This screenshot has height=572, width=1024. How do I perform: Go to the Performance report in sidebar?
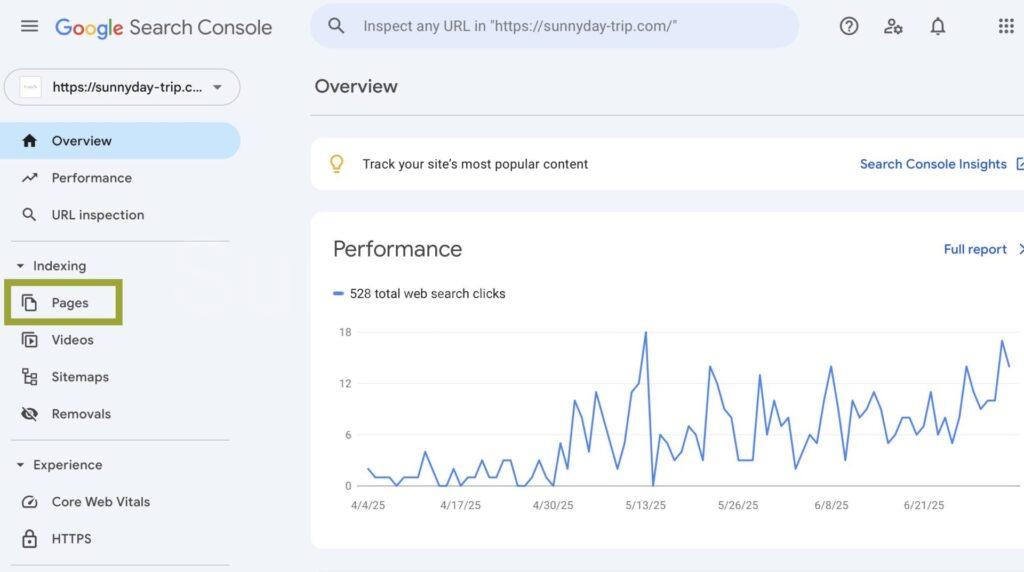(x=91, y=178)
